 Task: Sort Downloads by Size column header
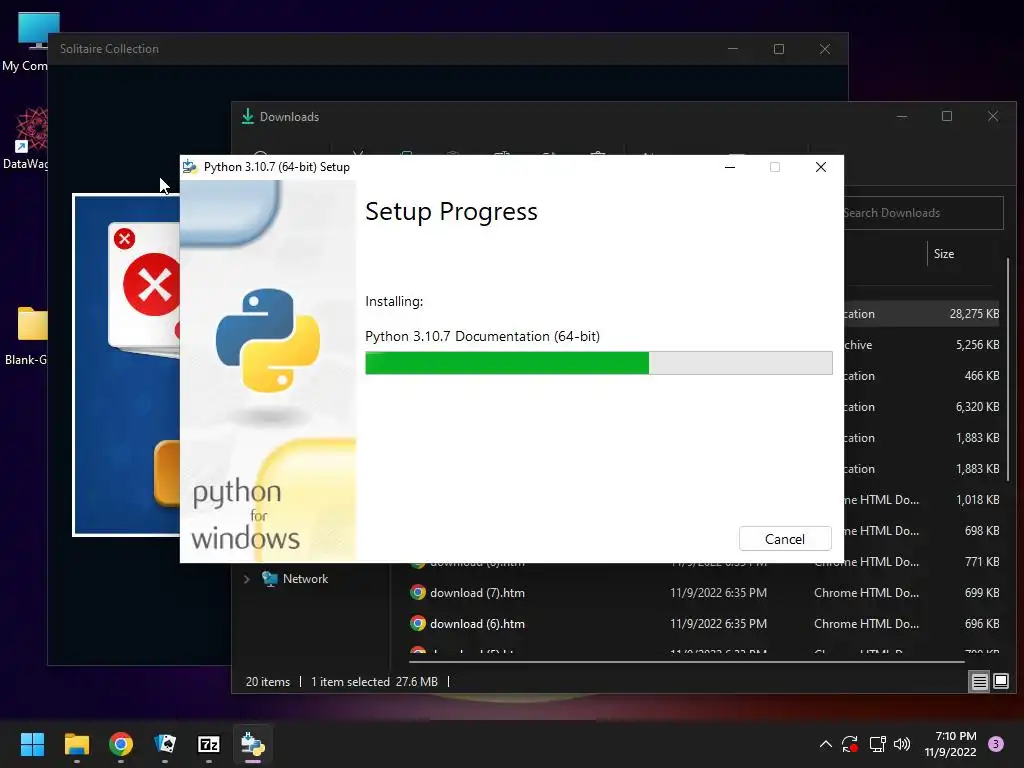944,254
